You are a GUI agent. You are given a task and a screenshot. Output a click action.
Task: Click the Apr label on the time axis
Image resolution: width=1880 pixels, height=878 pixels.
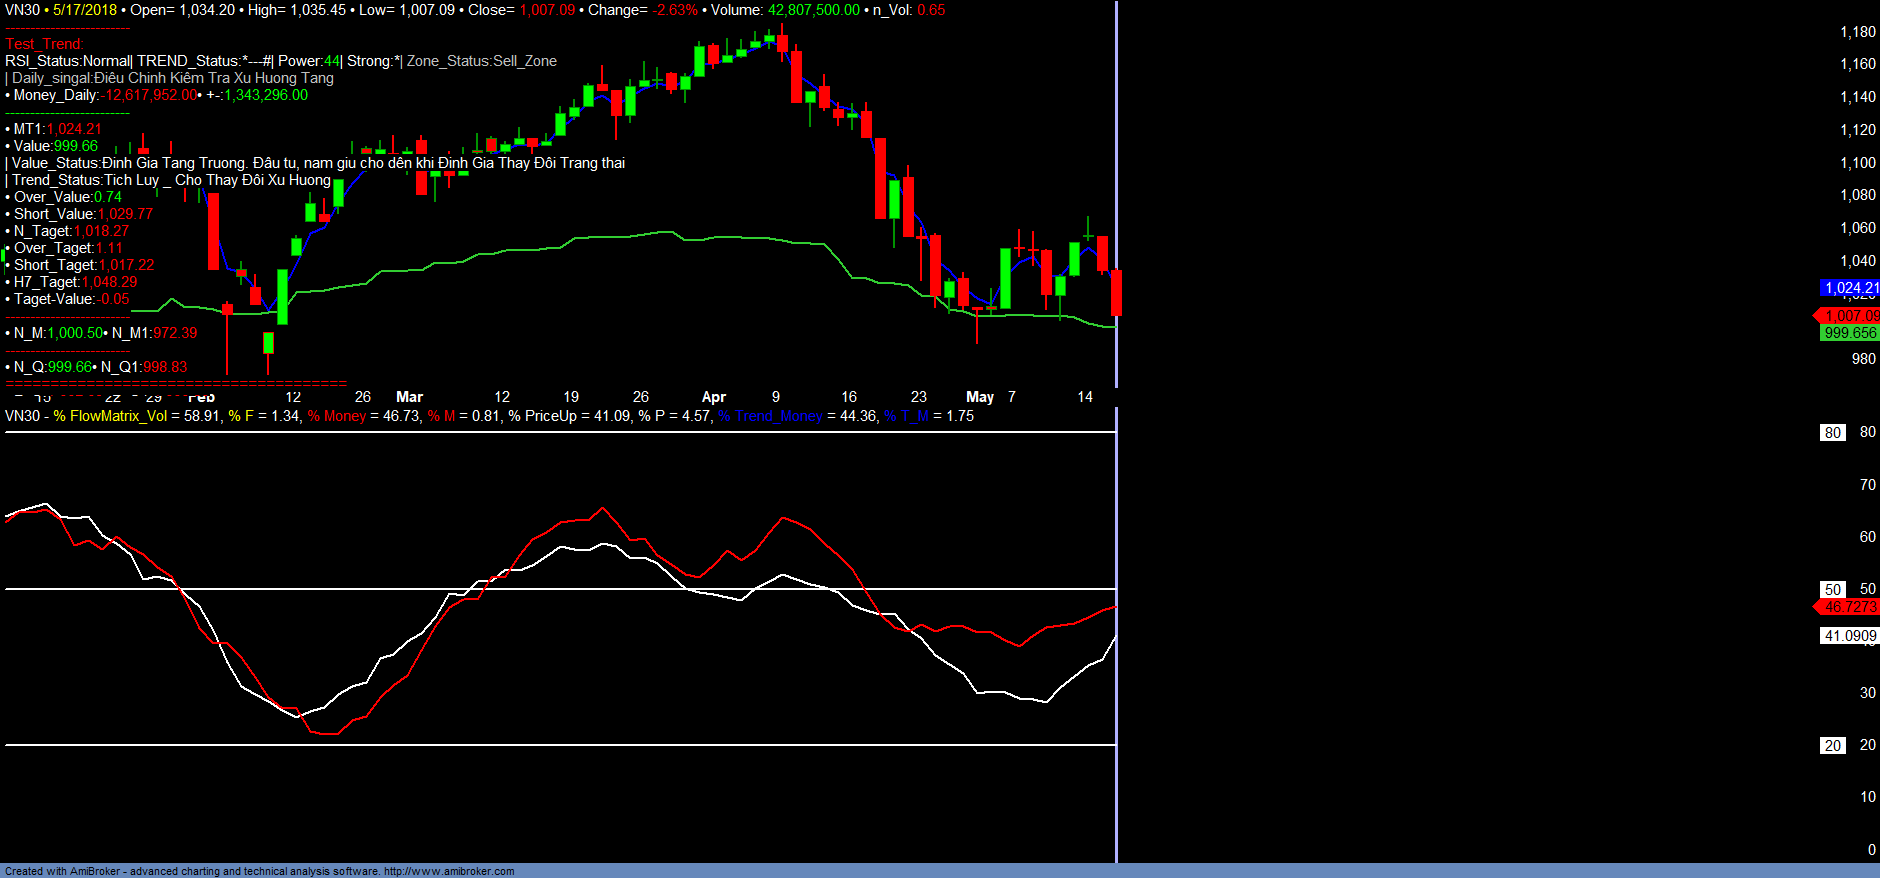point(713,397)
